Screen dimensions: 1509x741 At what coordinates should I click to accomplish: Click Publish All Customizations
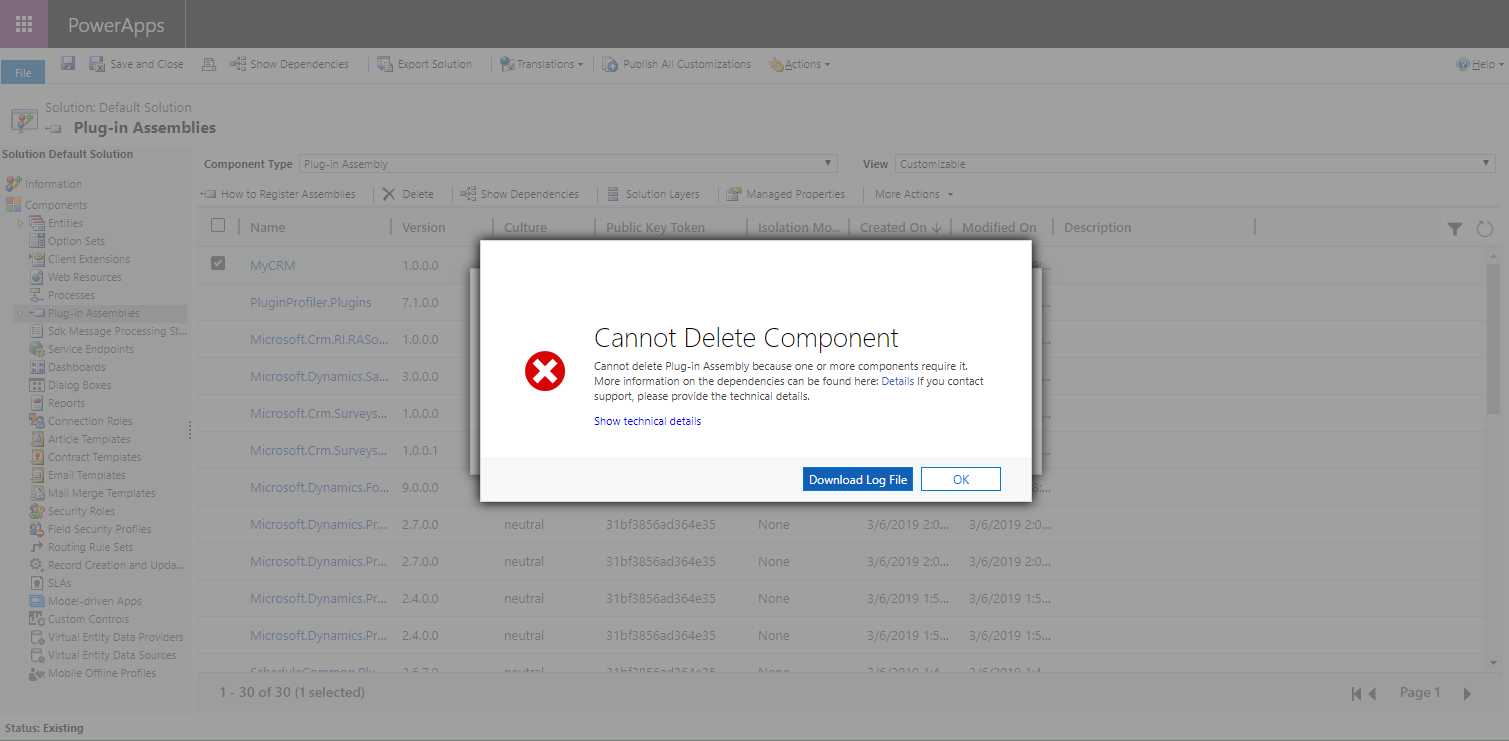676,64
